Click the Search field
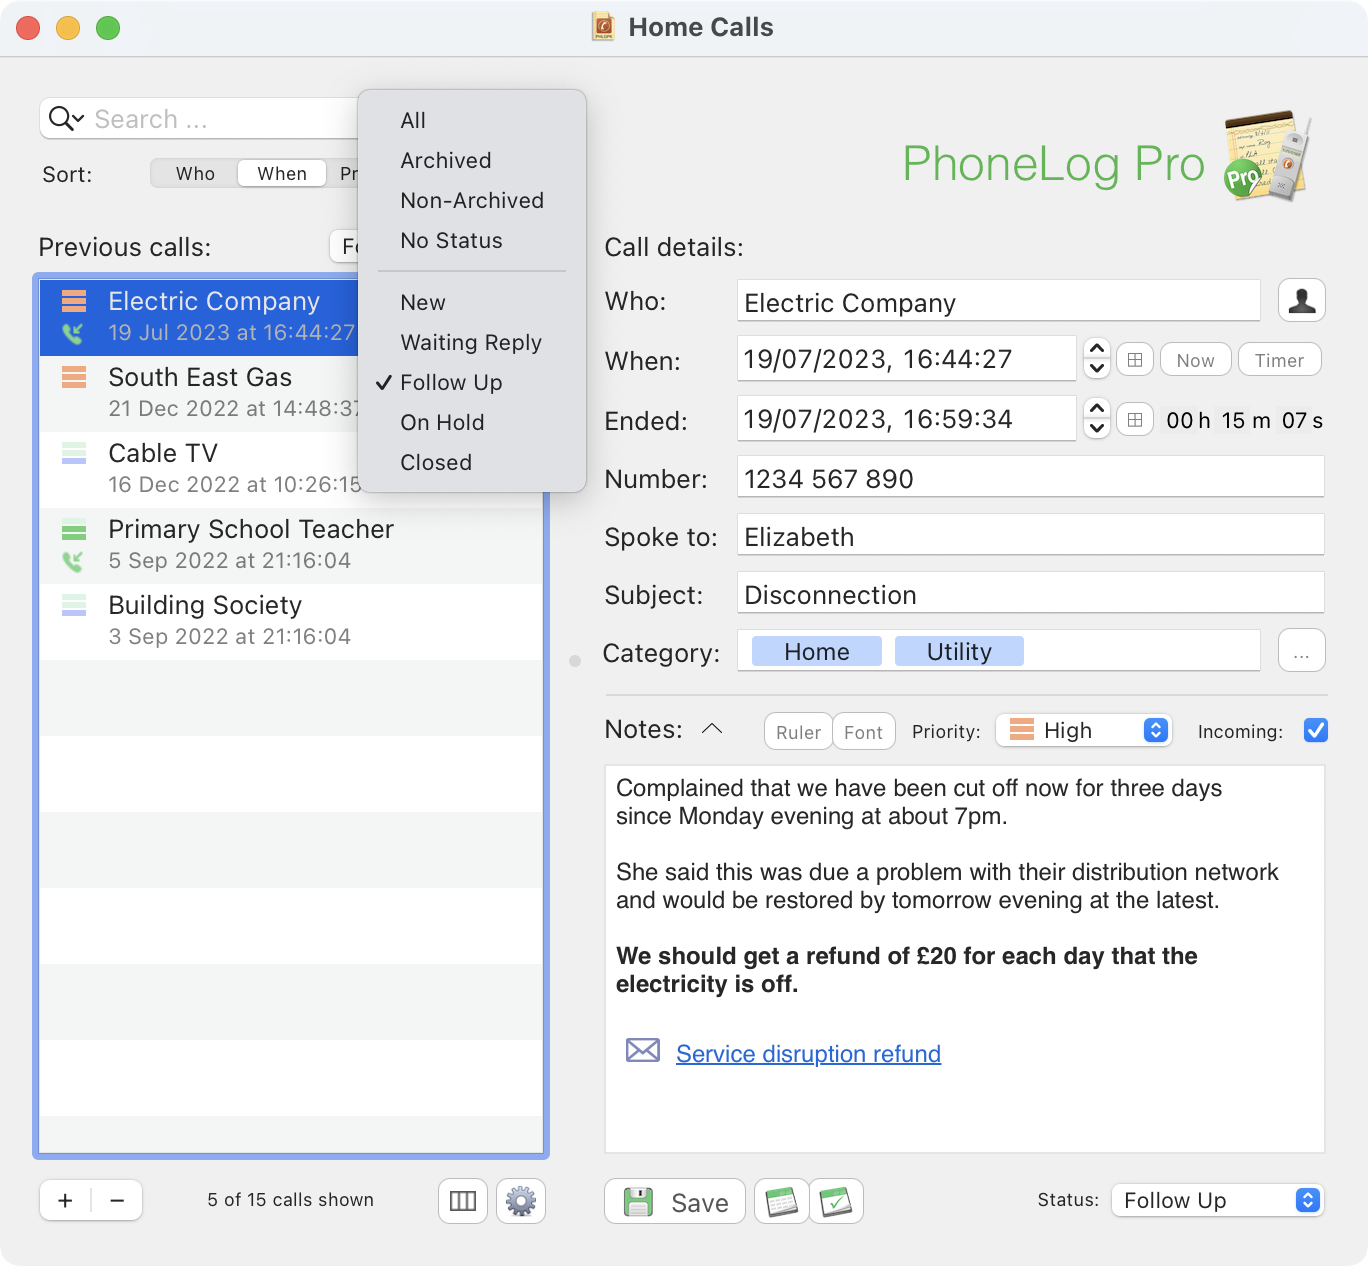The width and height of the screenshot is (1368, 1266). tap(200, 119)
